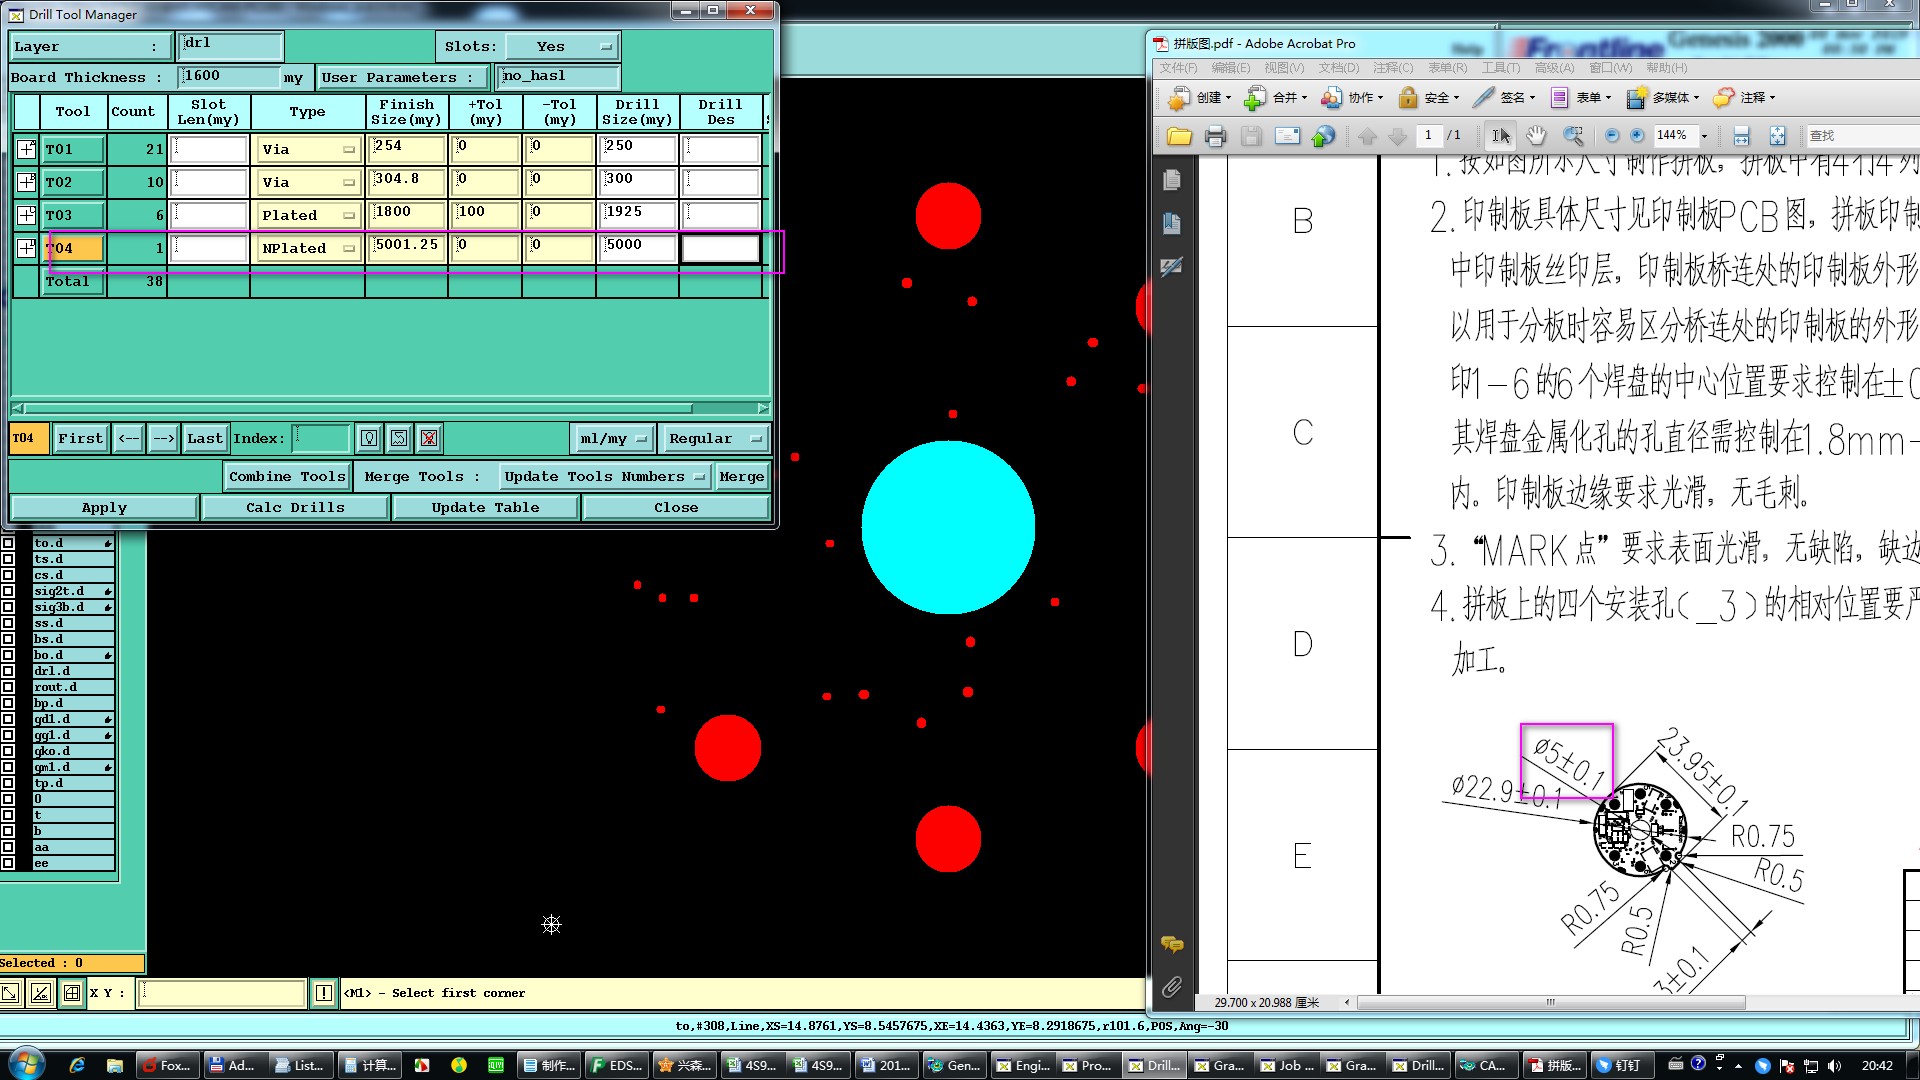This screenshot has height=1080, width=1920.
Task: Expand the T03 tool row
Action: coord(26,215)
